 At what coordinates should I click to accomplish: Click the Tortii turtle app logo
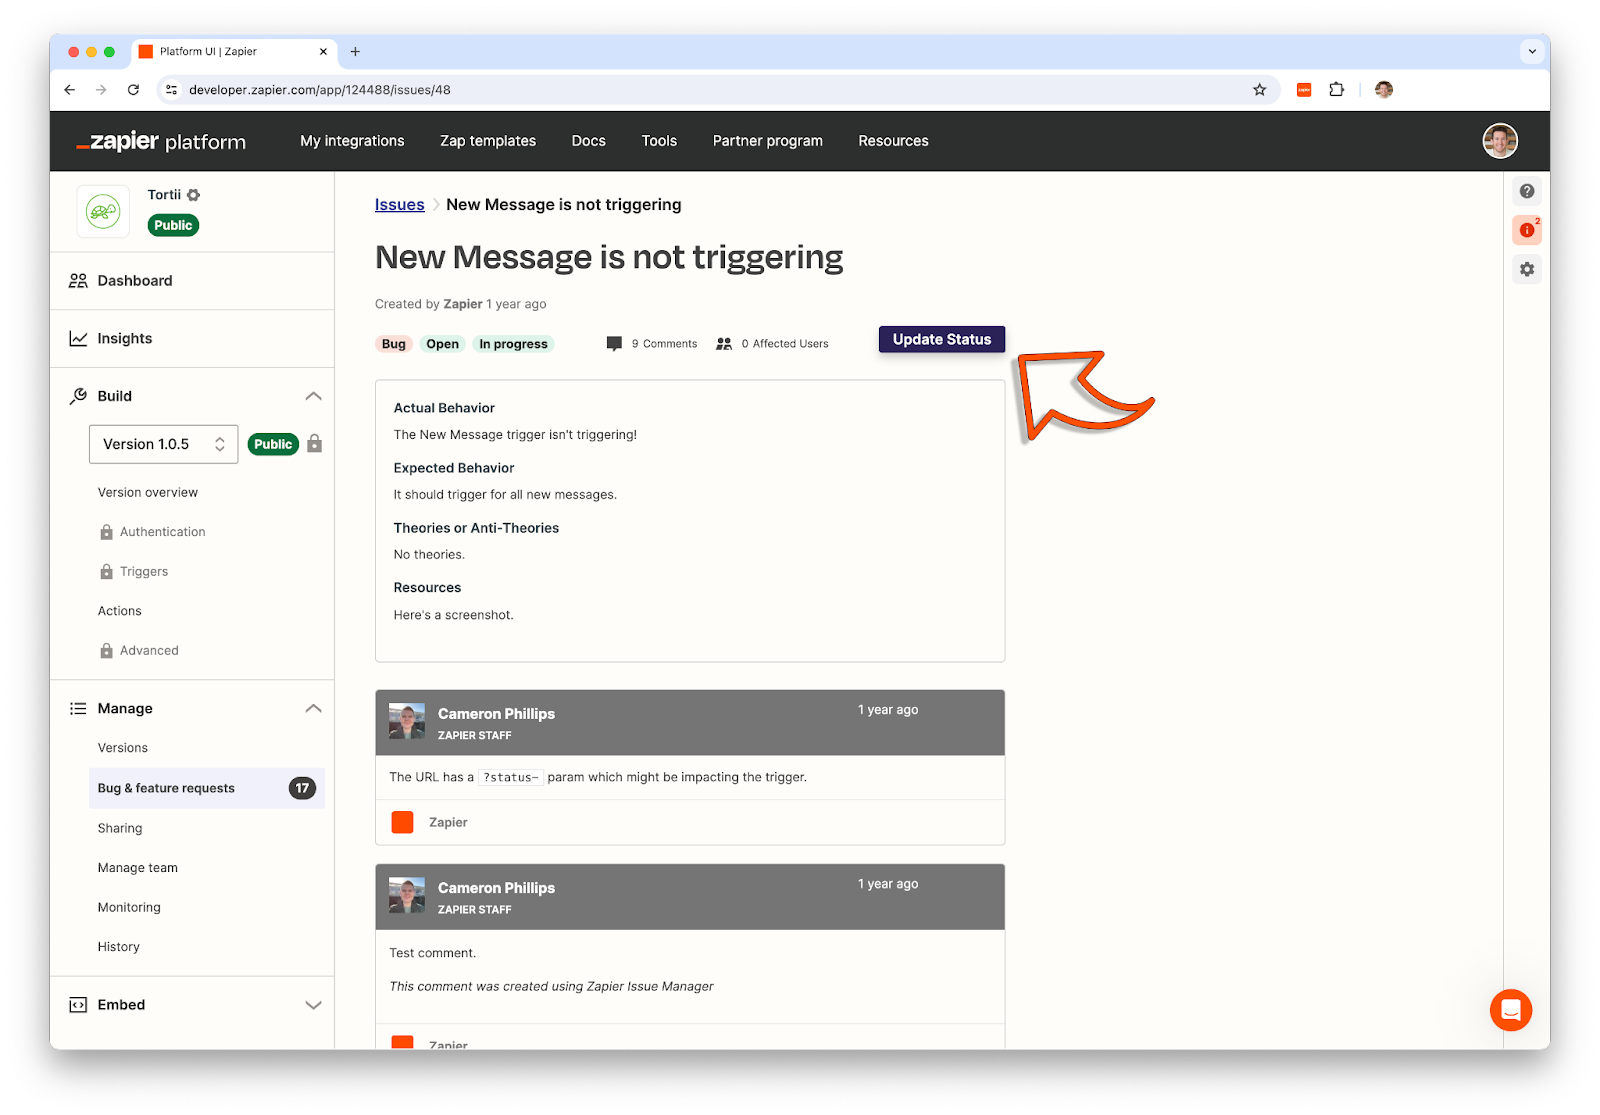(103, 211)
